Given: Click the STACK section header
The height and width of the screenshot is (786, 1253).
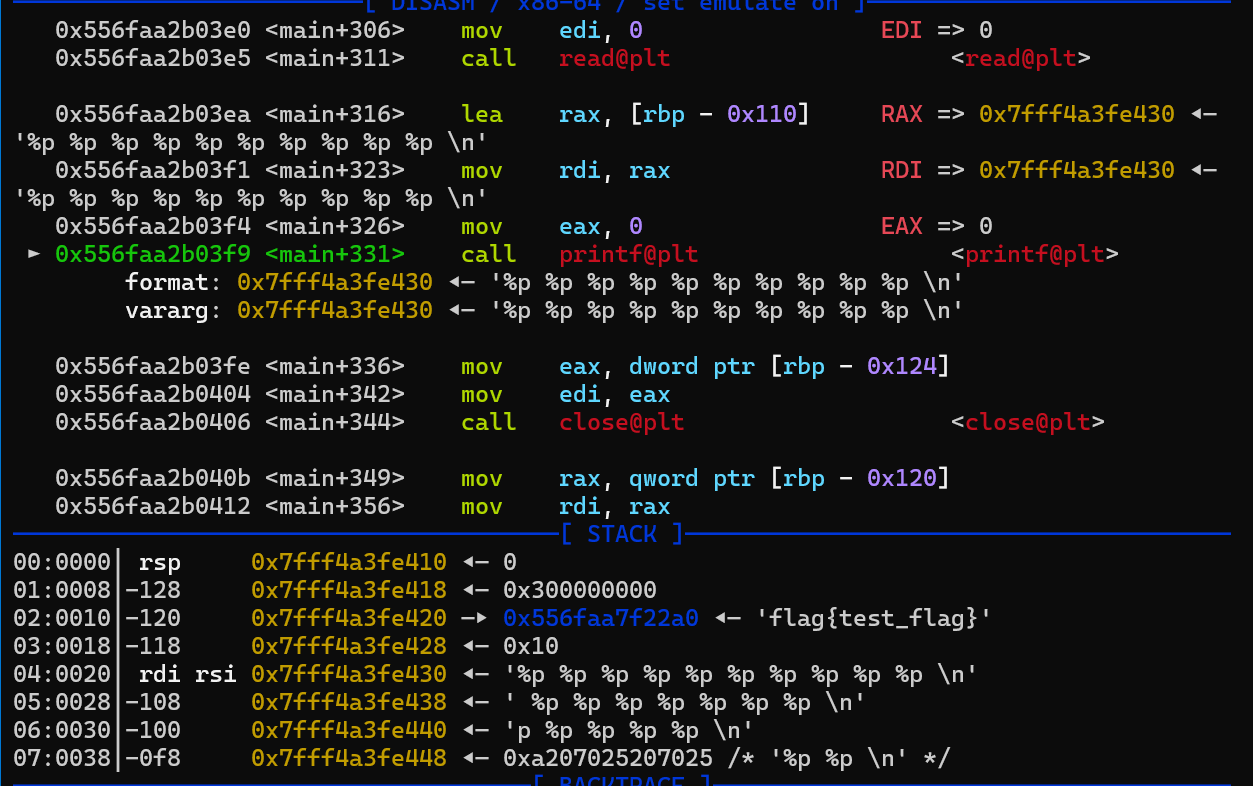Looking at the screenshot, I should click(x=621, y=534).
